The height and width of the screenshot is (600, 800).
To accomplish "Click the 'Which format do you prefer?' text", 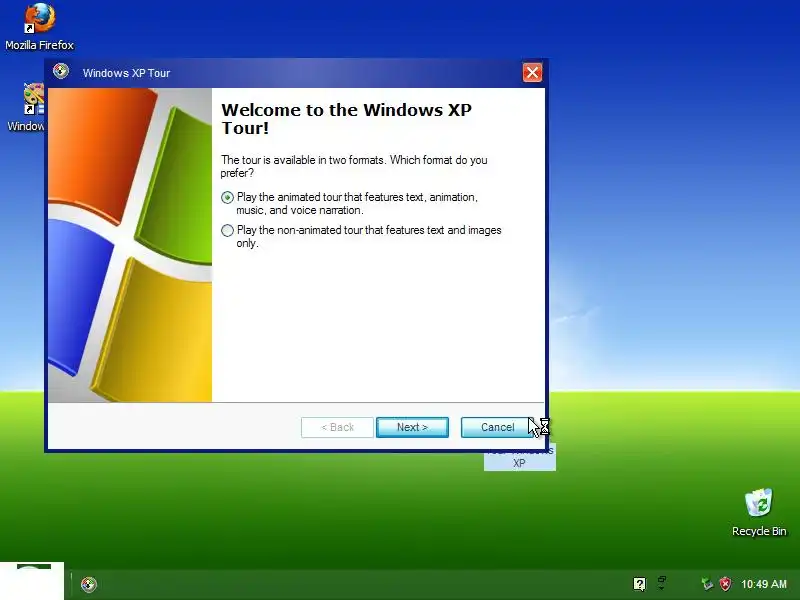I will tap(354, 166).
